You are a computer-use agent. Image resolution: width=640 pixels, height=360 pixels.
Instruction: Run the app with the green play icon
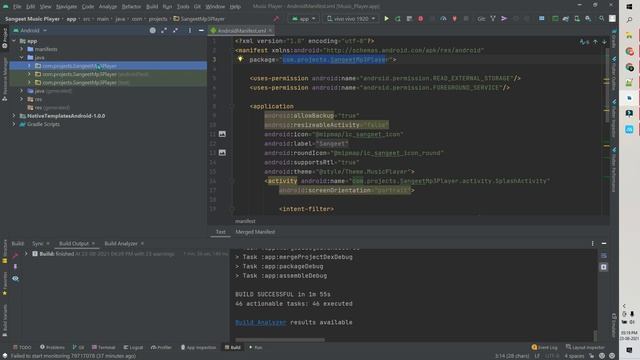pyautogui.click(x=386, y=19)
